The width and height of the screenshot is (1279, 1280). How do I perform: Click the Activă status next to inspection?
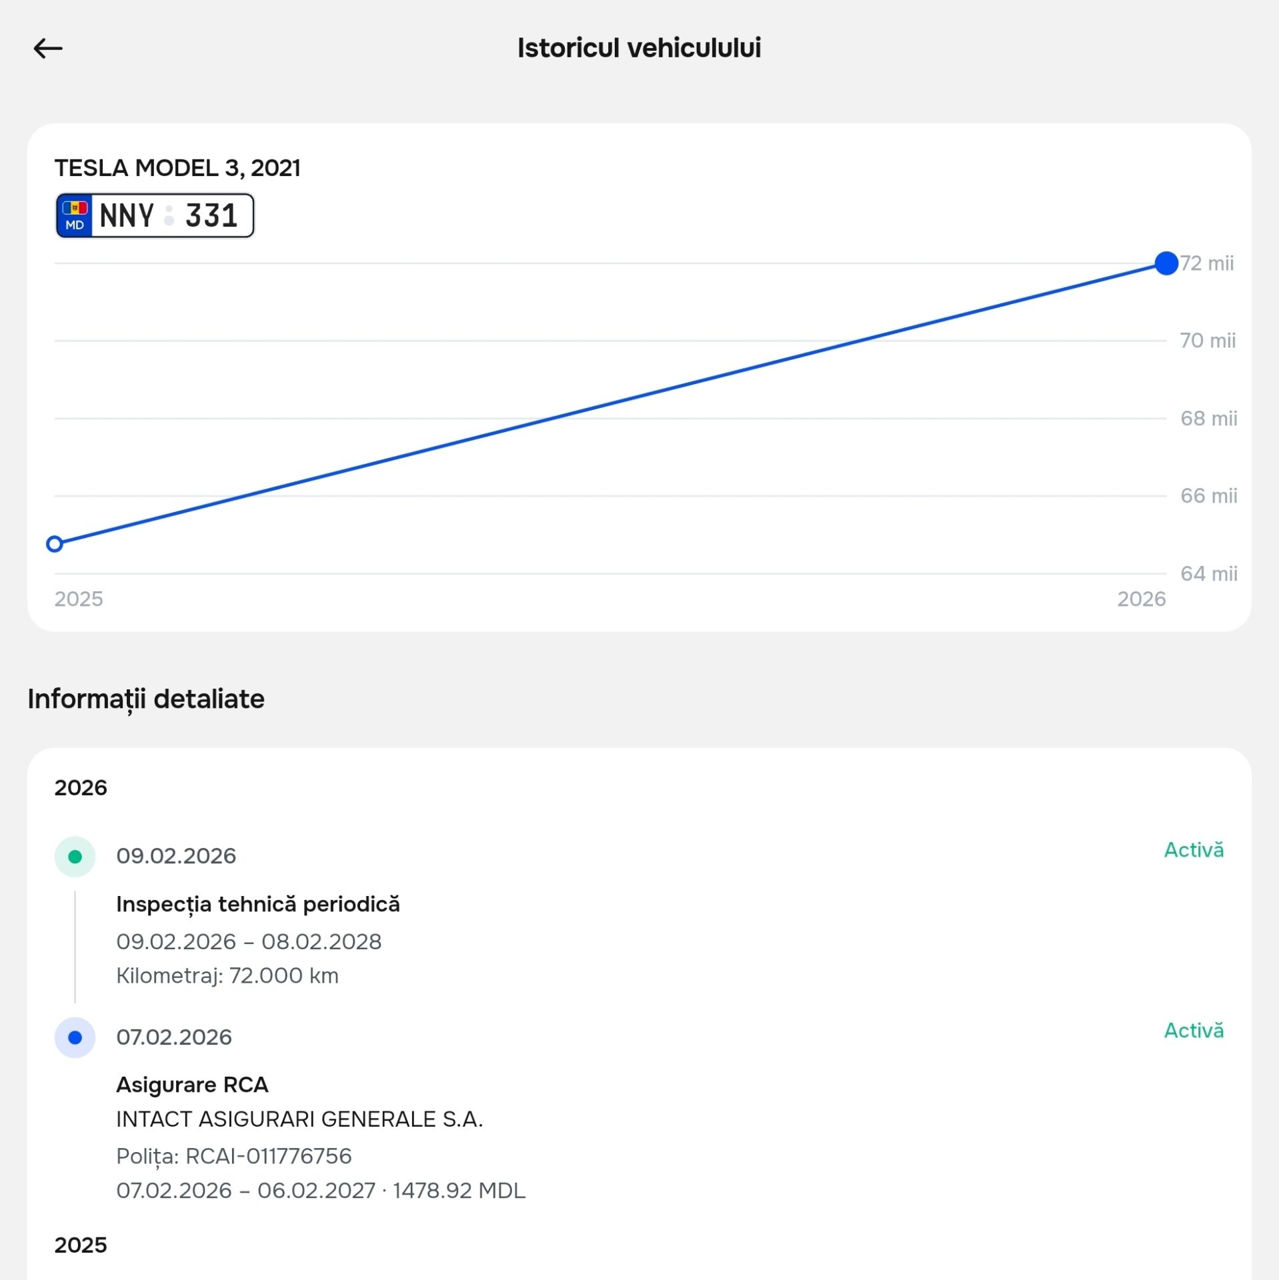tap(1194, 850)
